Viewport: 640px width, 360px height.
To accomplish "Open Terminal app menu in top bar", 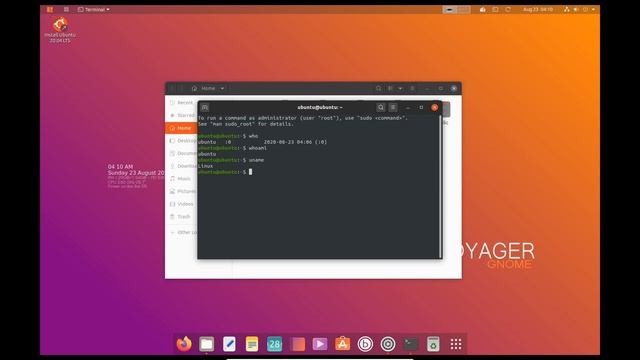I will [93, 9].
